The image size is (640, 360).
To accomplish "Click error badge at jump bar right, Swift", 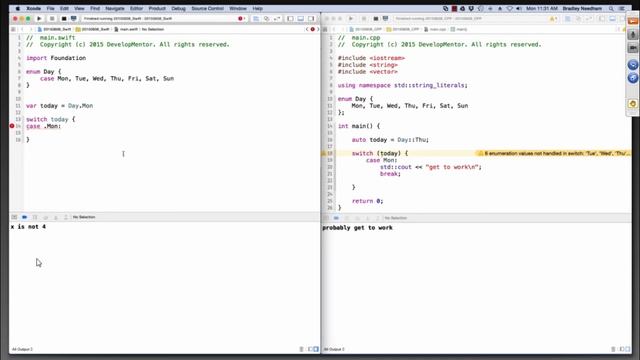I will 313,29.
